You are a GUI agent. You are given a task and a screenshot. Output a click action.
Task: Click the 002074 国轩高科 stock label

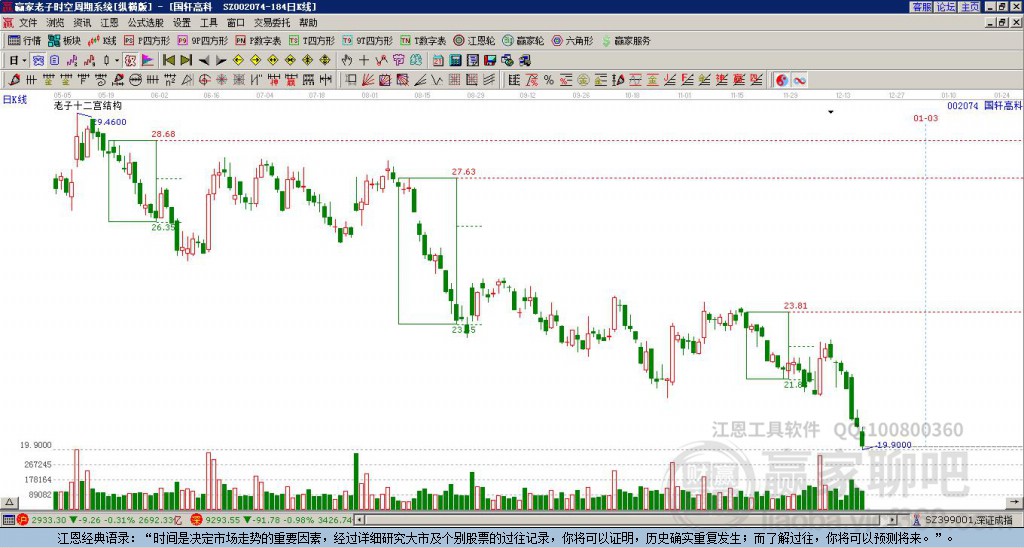pyautogui.click(x=984, y=105)
